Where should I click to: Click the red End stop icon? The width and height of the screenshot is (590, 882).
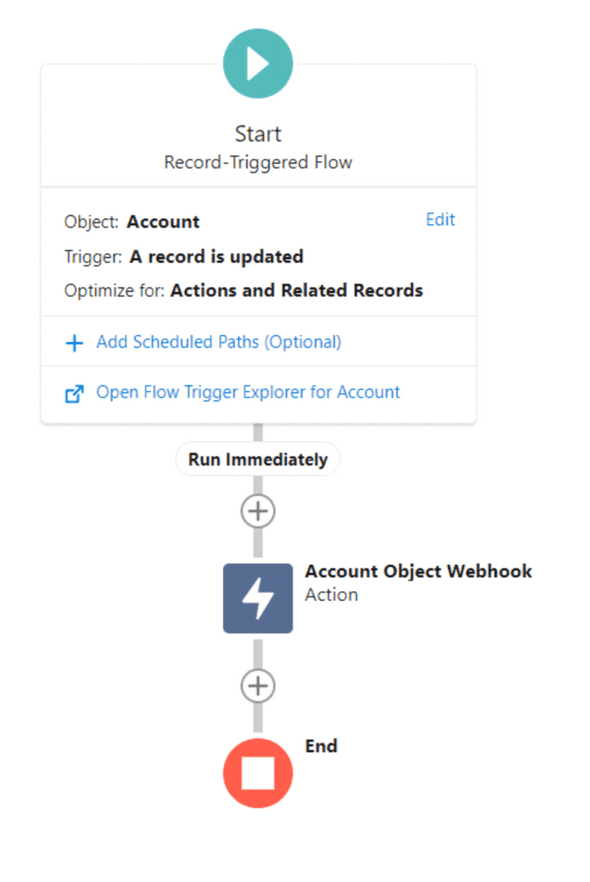[258, 773]
